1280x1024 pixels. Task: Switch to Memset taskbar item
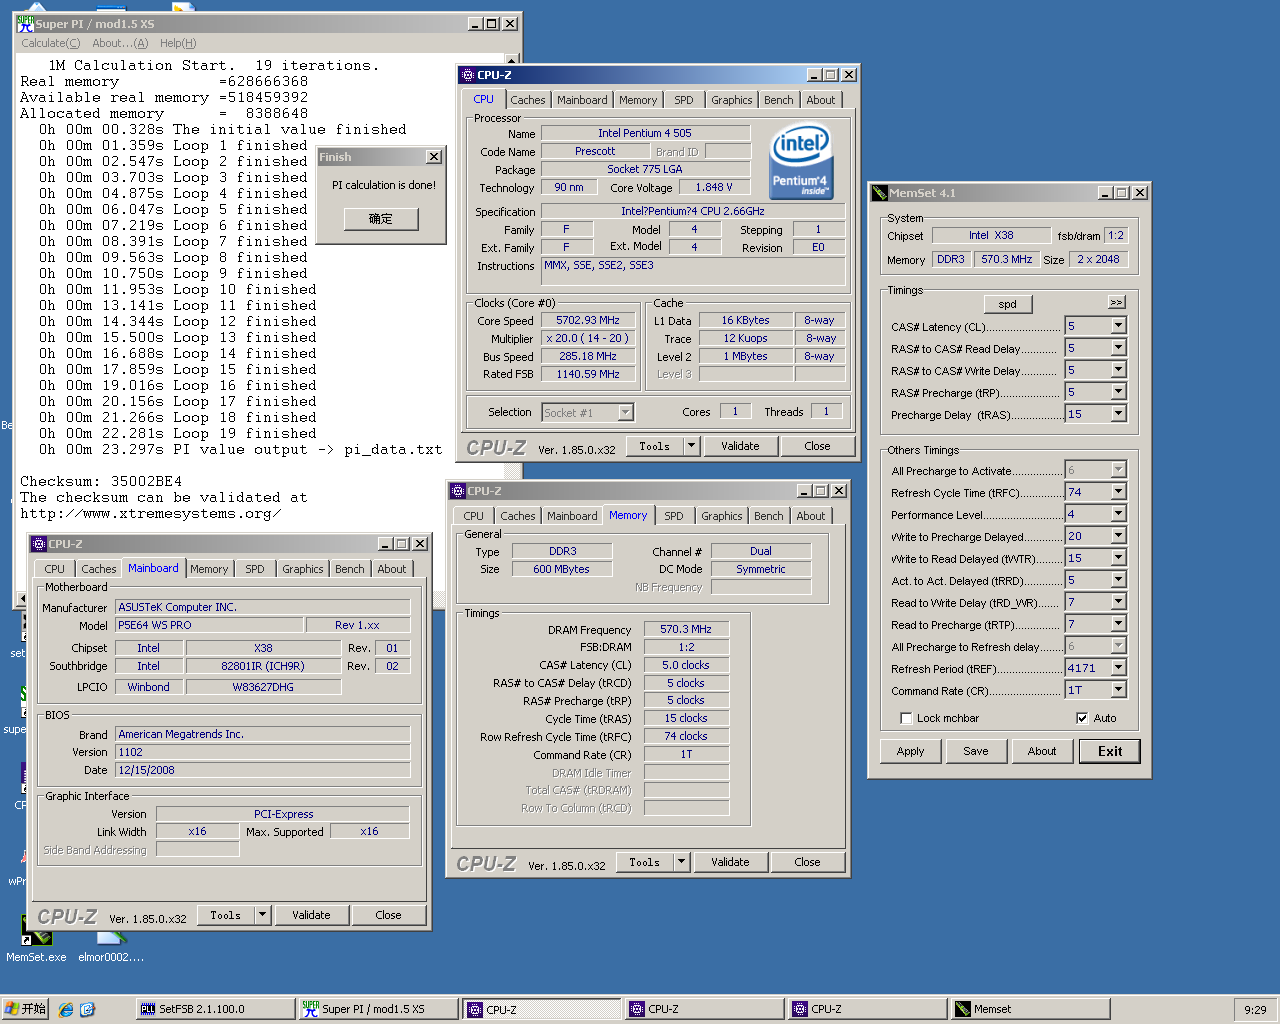1030,1009
